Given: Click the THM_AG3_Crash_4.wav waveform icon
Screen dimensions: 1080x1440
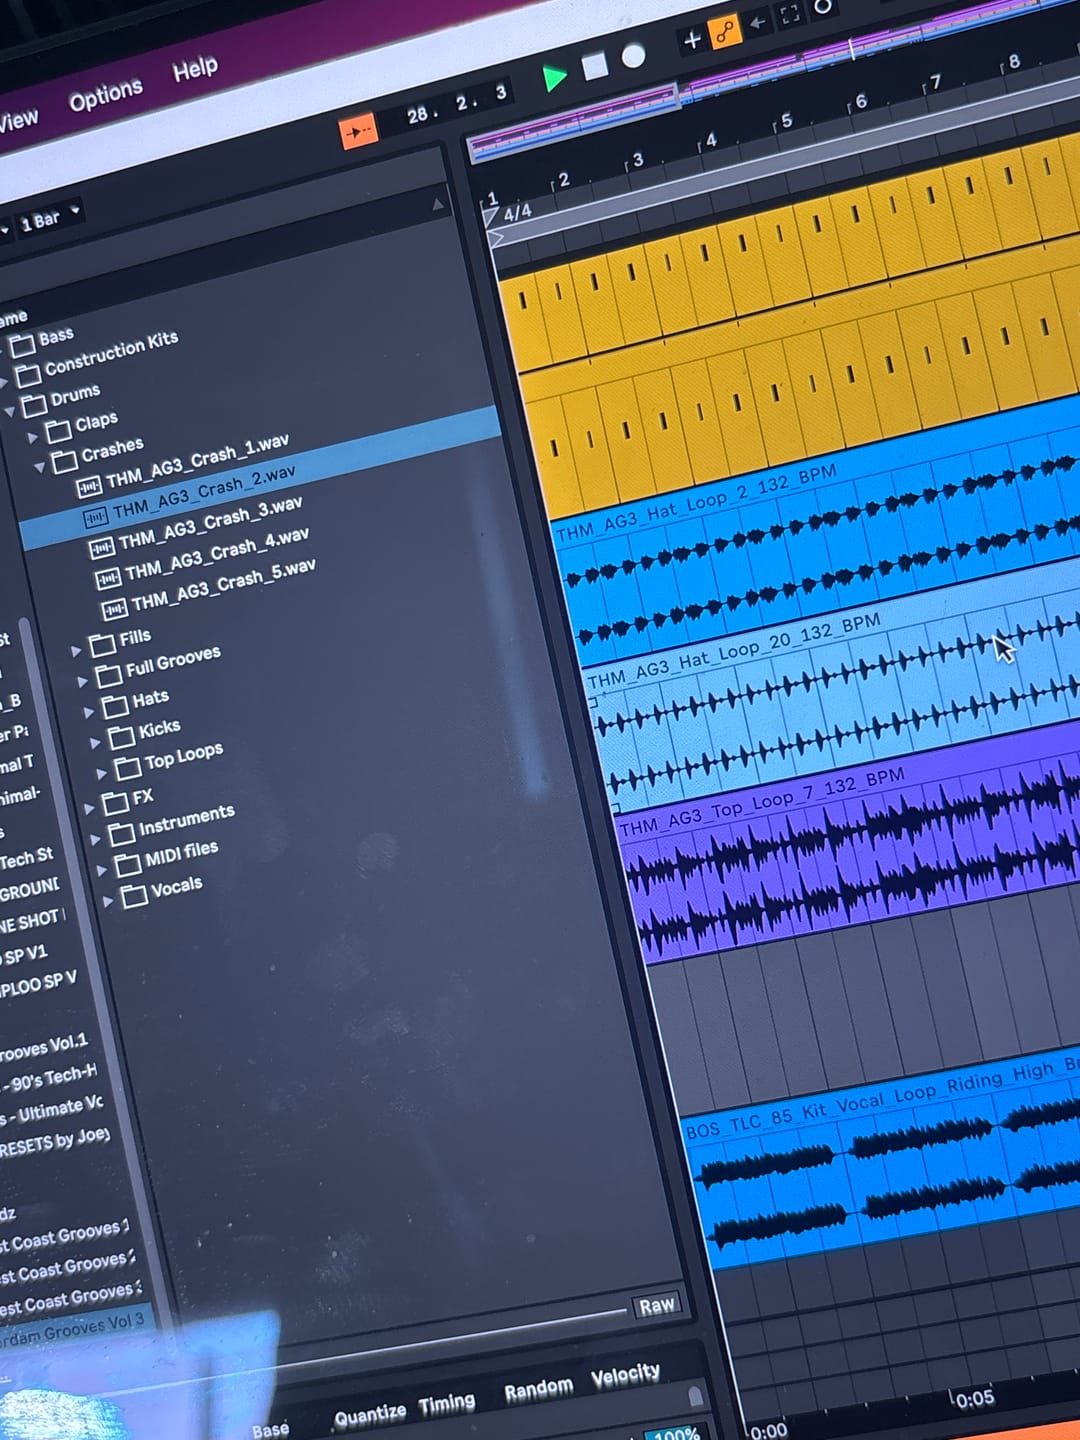Looking at the screenshot, I should point(108,579).
